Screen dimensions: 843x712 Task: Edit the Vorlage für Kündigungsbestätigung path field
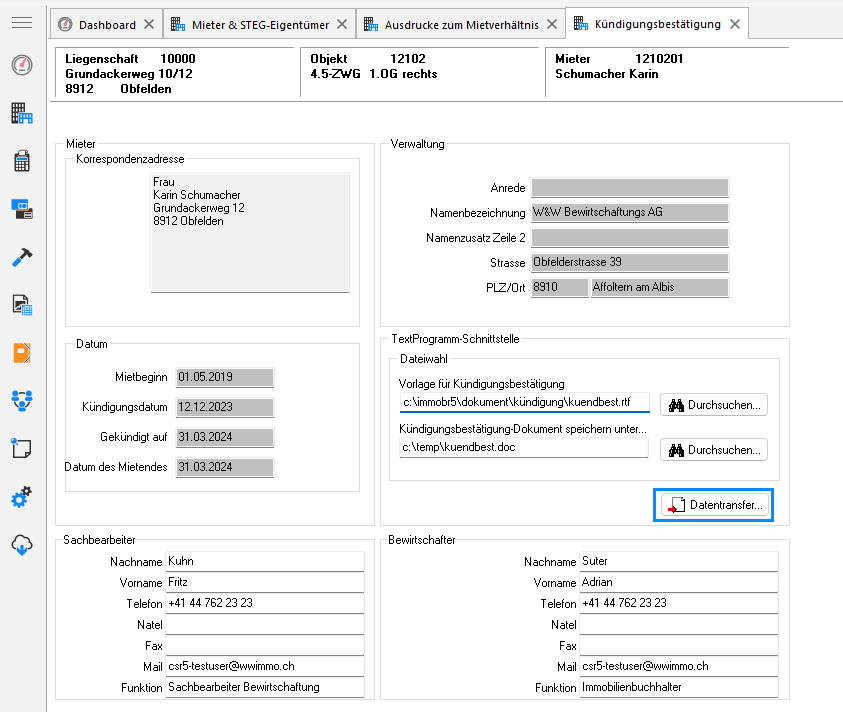click(524, 402)
